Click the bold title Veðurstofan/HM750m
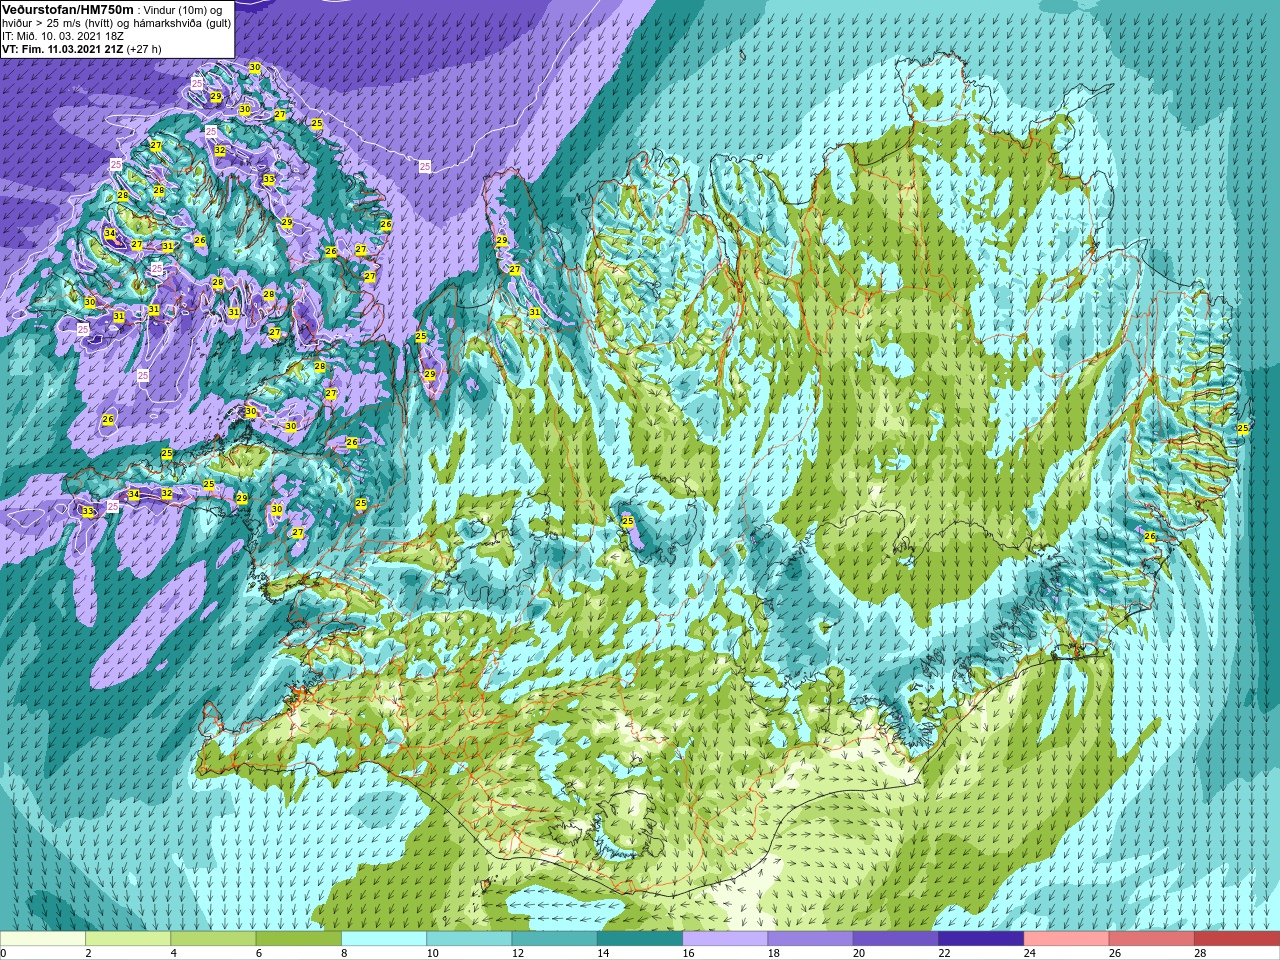1280x960 pixels. click(68, 8)
